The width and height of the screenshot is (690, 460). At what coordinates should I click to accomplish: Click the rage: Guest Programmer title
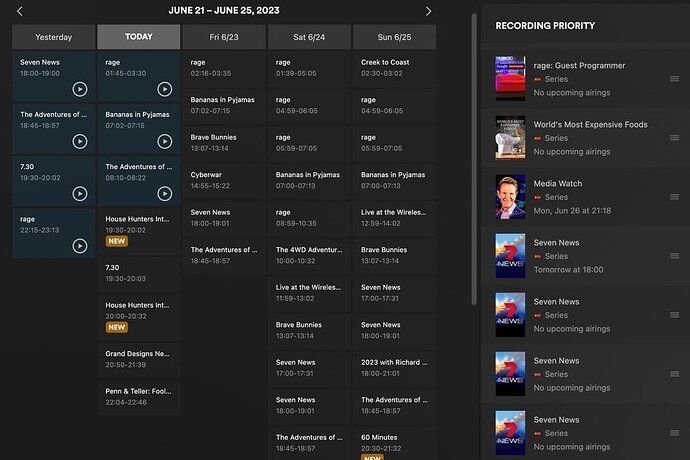(579, 66)
